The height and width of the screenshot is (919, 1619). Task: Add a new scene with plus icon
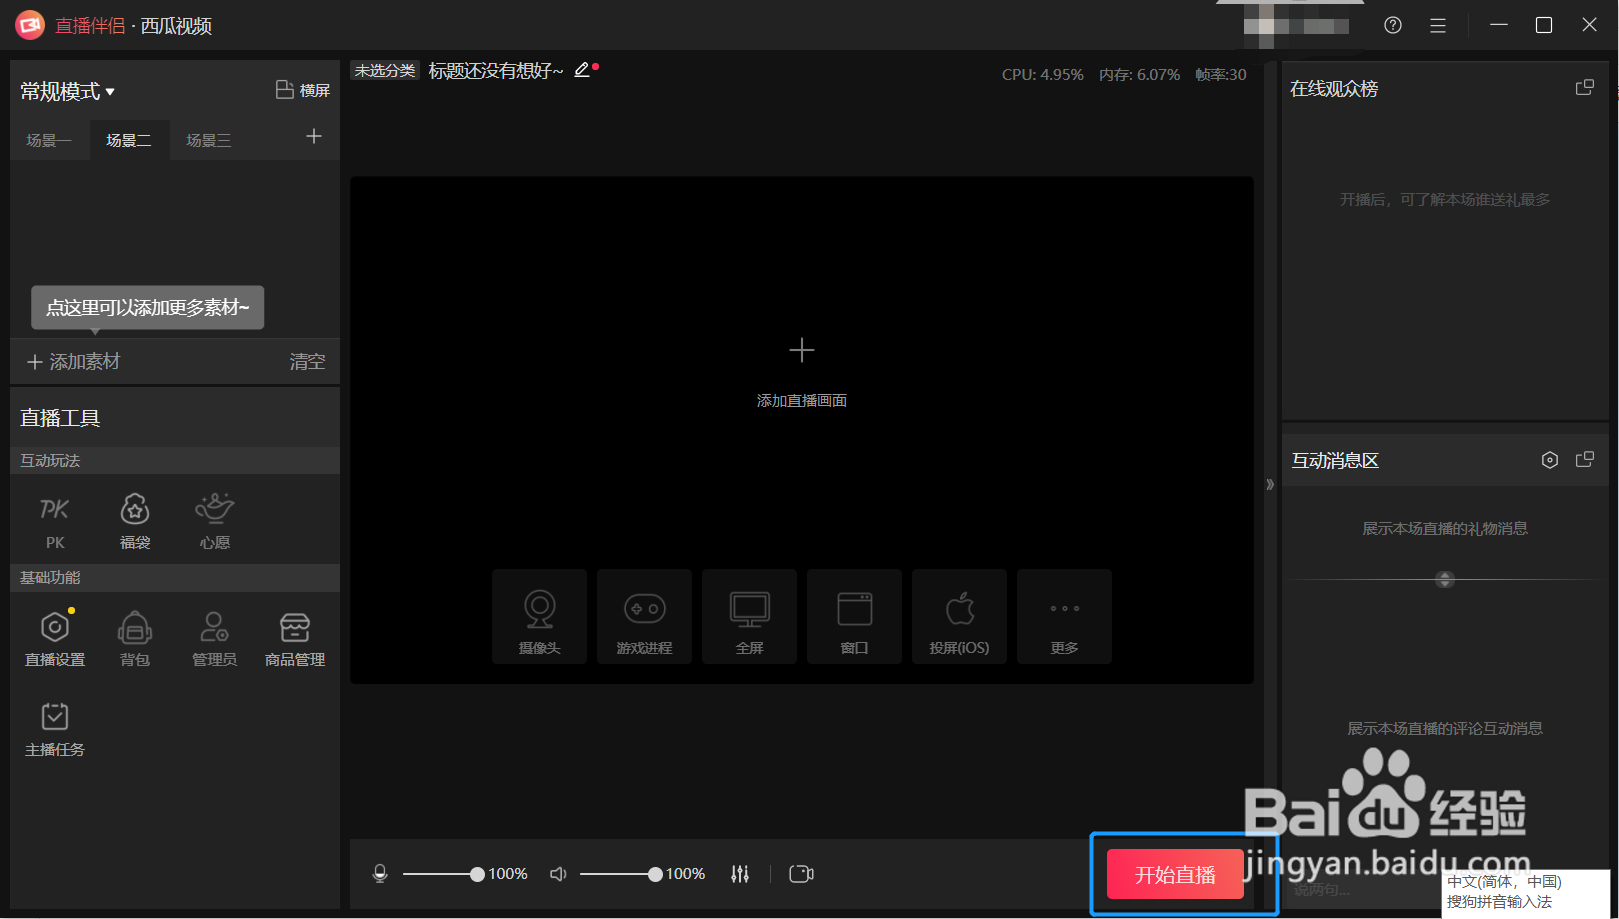[314, 136]
